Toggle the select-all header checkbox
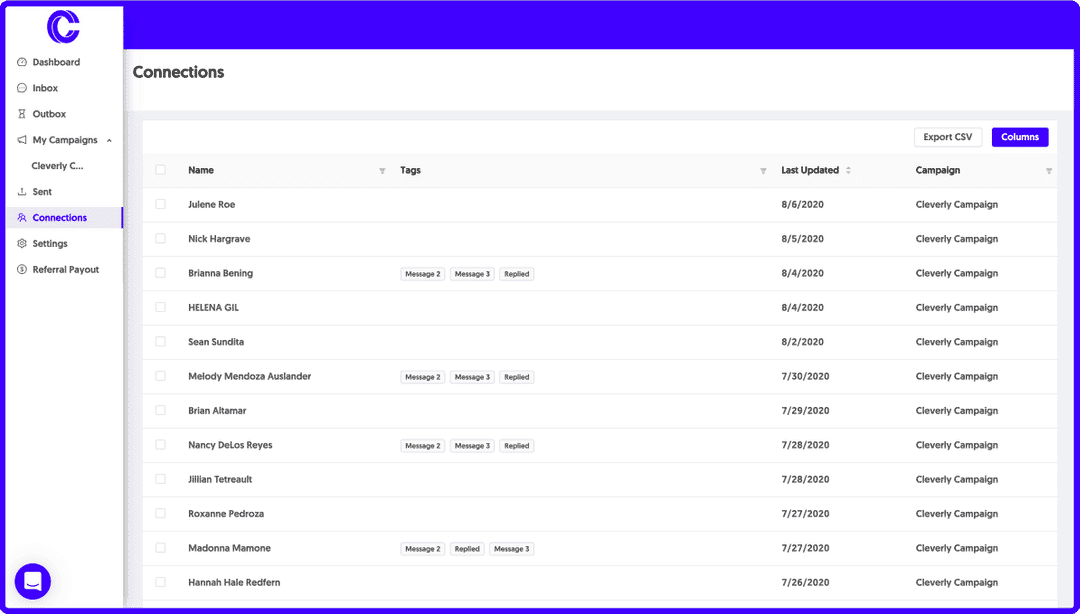The height and width of the screenshot is (614, 1080). 160,170
